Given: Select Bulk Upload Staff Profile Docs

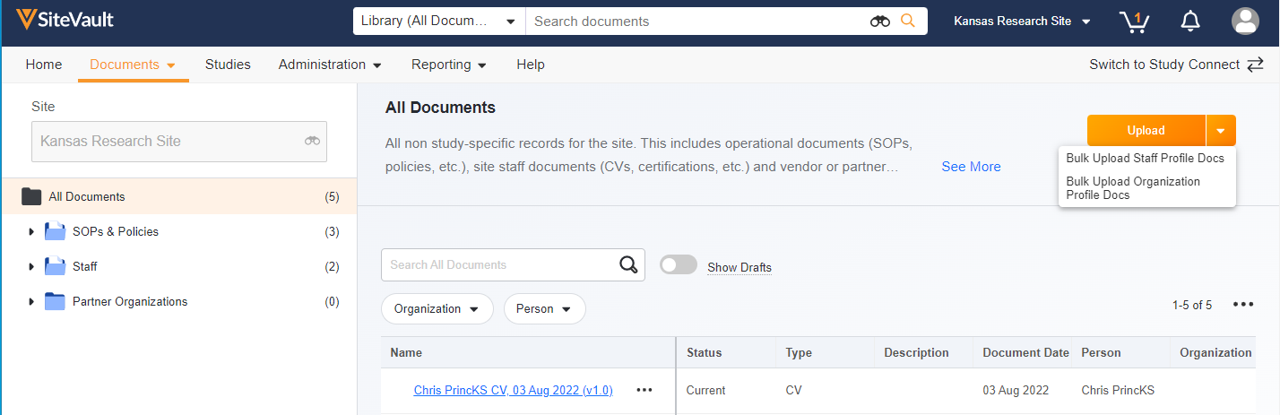Looking at the screenshot, I should pos(1144,158).
